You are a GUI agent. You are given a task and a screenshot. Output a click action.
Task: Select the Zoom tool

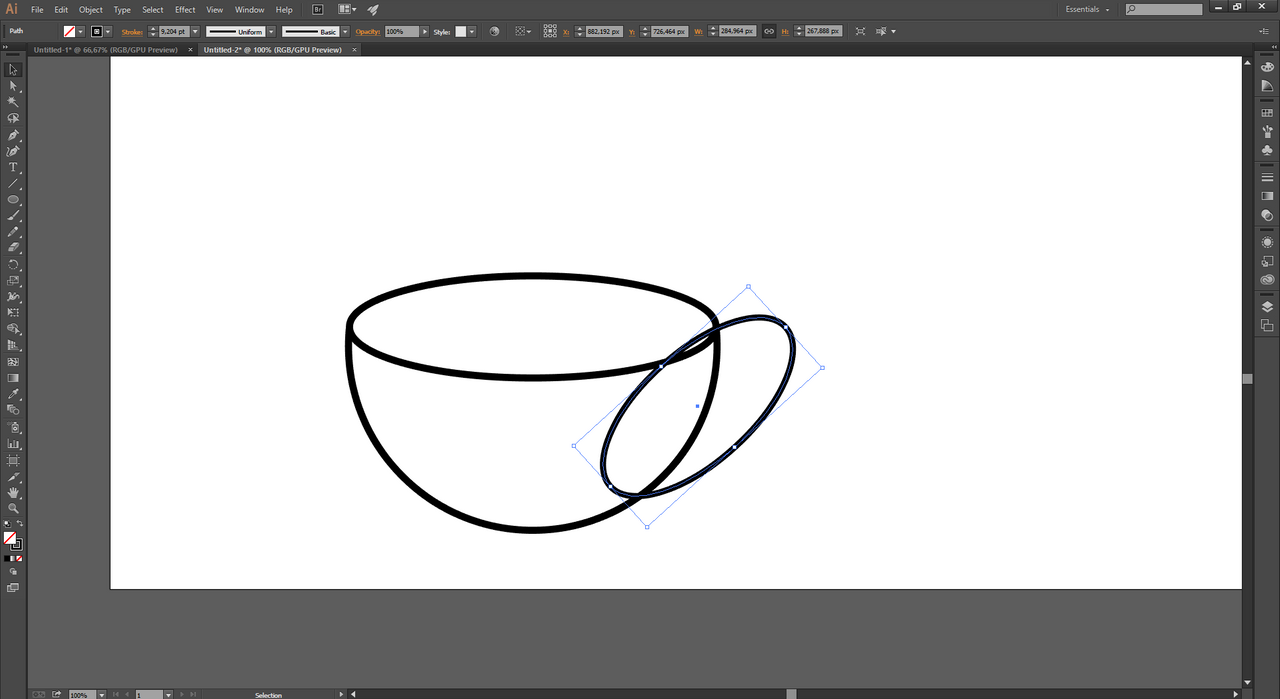coord(13,508)
